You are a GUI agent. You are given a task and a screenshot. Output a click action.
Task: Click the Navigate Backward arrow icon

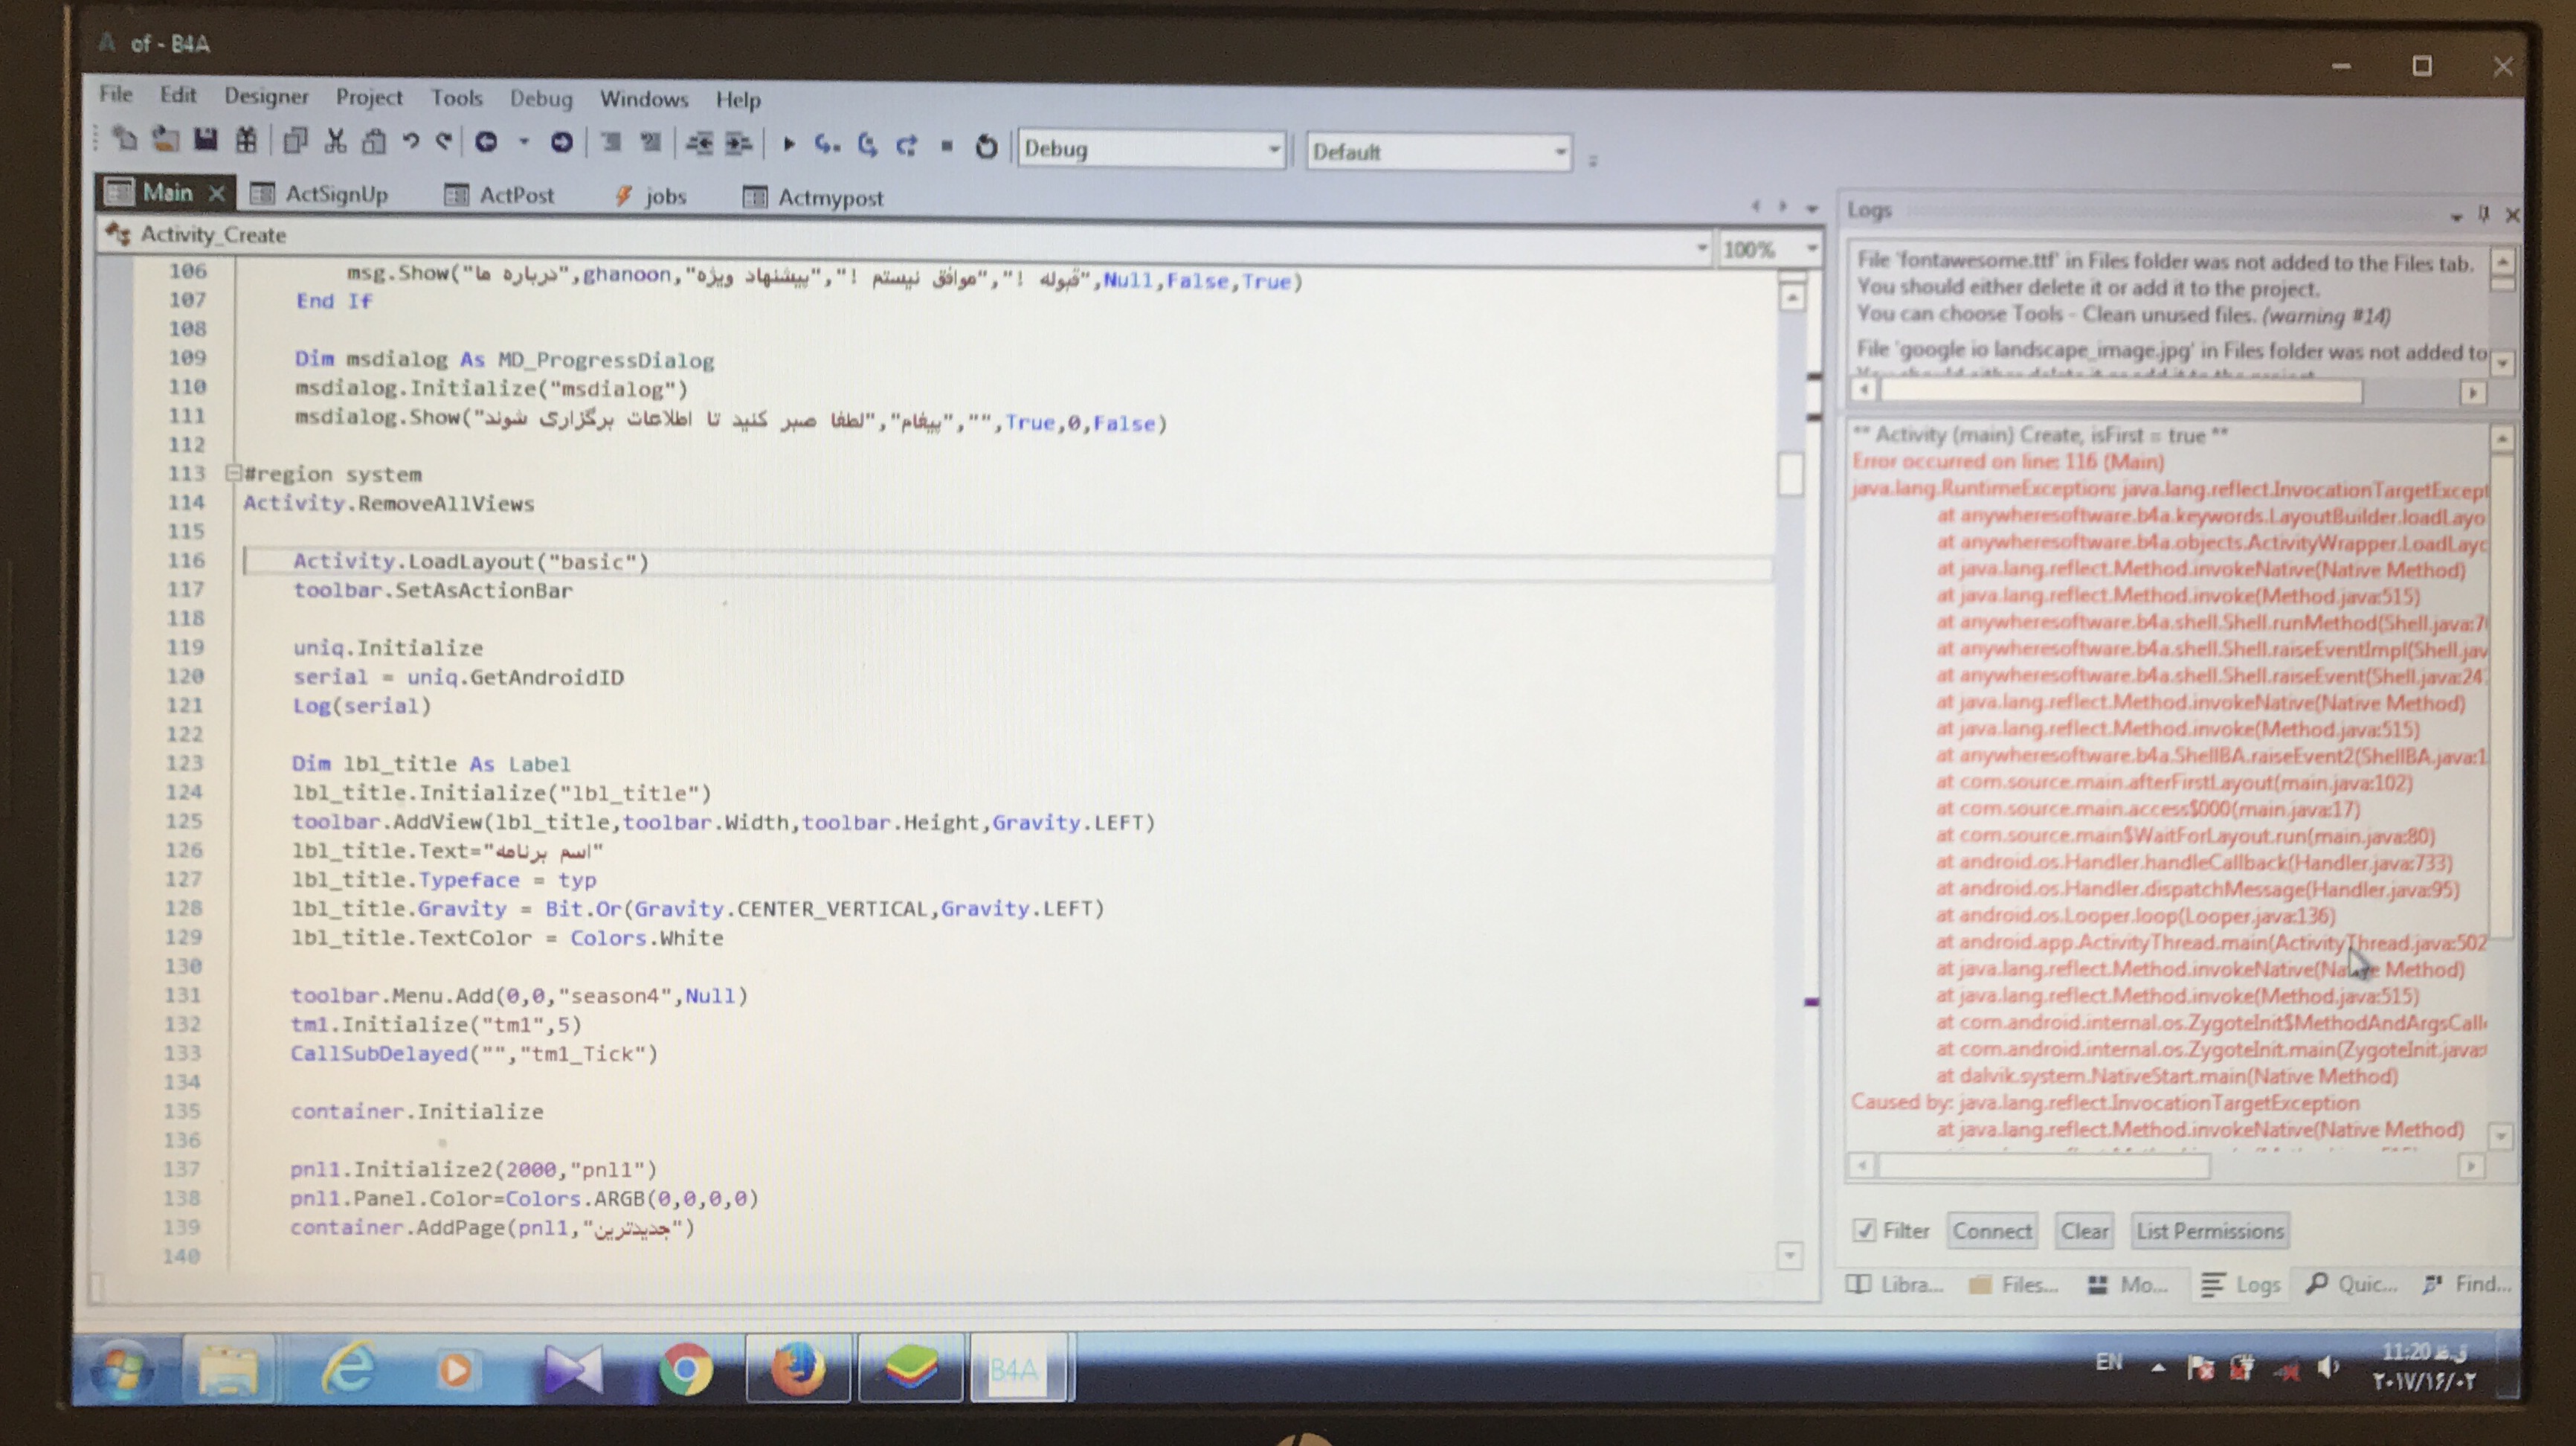pos(486,143)
